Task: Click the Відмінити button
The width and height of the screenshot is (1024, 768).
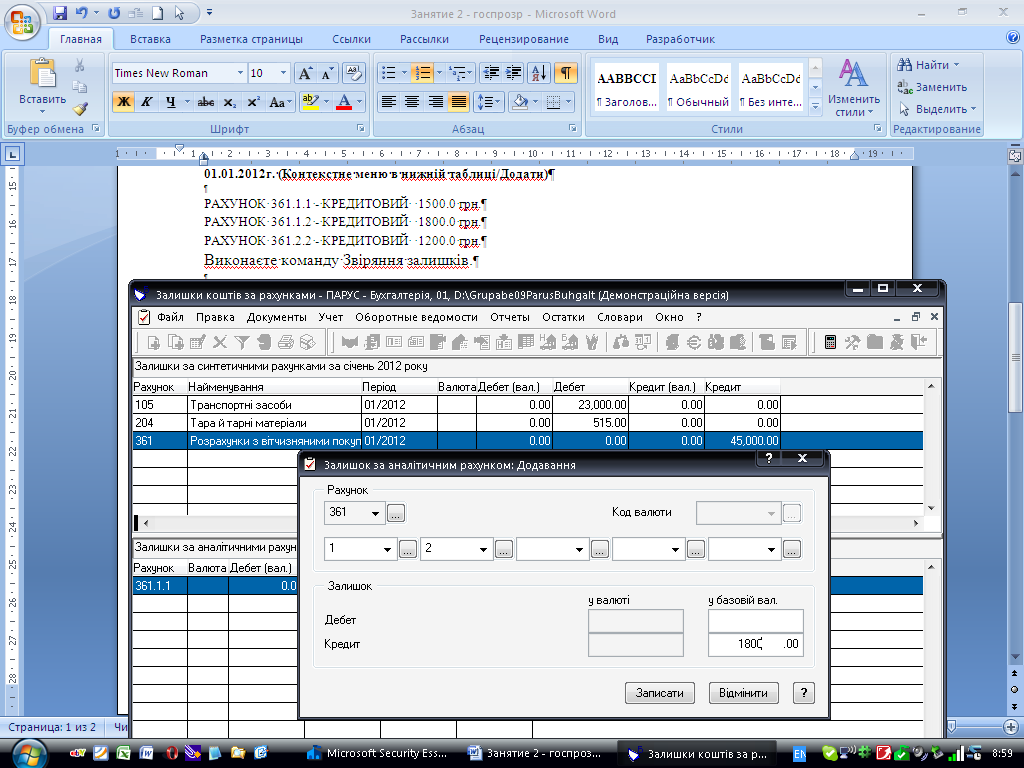Action: point(743,693)
